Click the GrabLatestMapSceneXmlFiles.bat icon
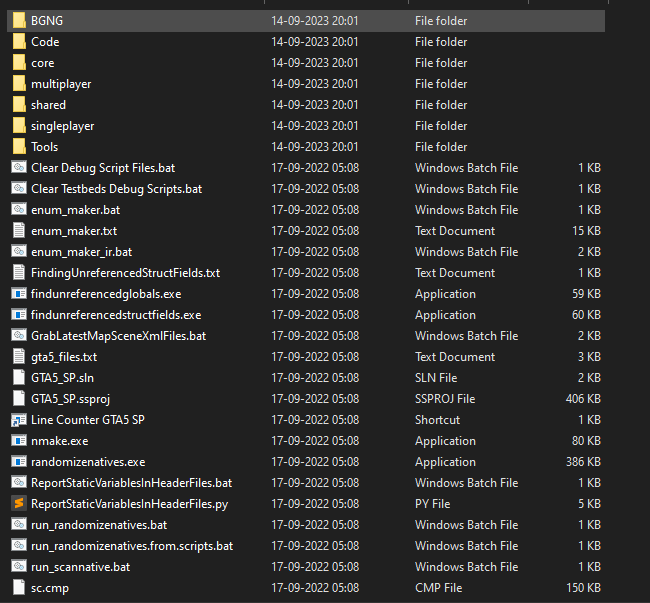This screenshot has height=603, width=650. click(x=19, y=335)
